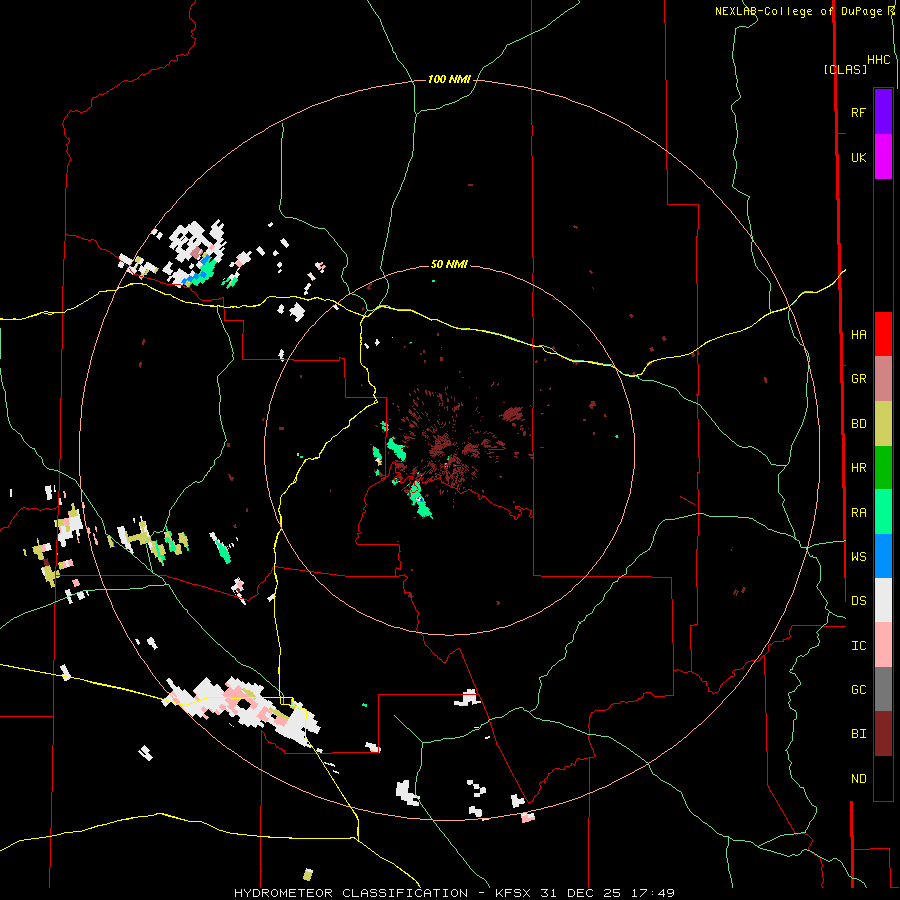Image resolution: width=900 pixels, height=900 pixels.
Task: Click the "BI" legend label
Action: pyautogui.click(x=858, y=734)
